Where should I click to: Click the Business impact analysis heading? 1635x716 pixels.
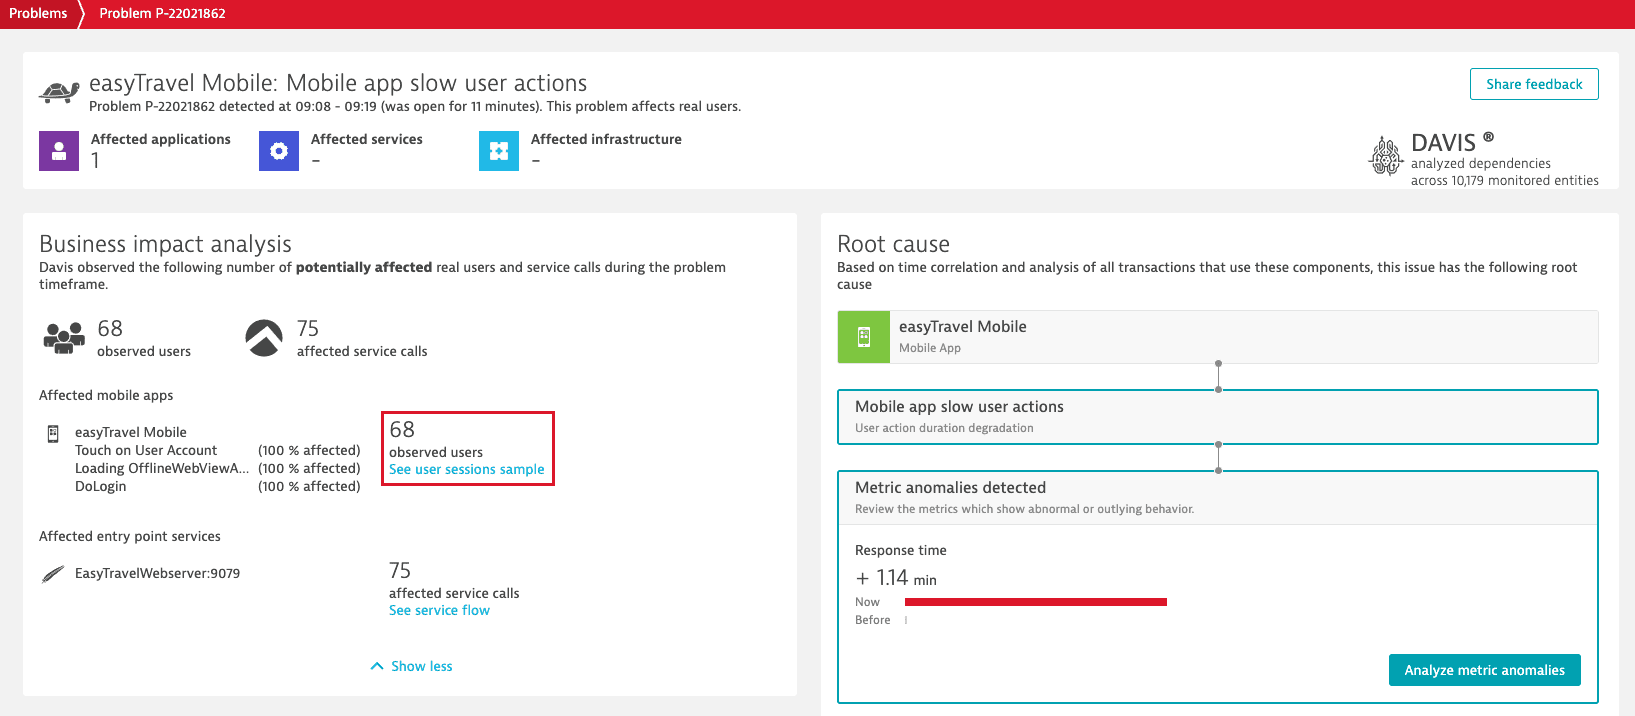tap(165, 244)
